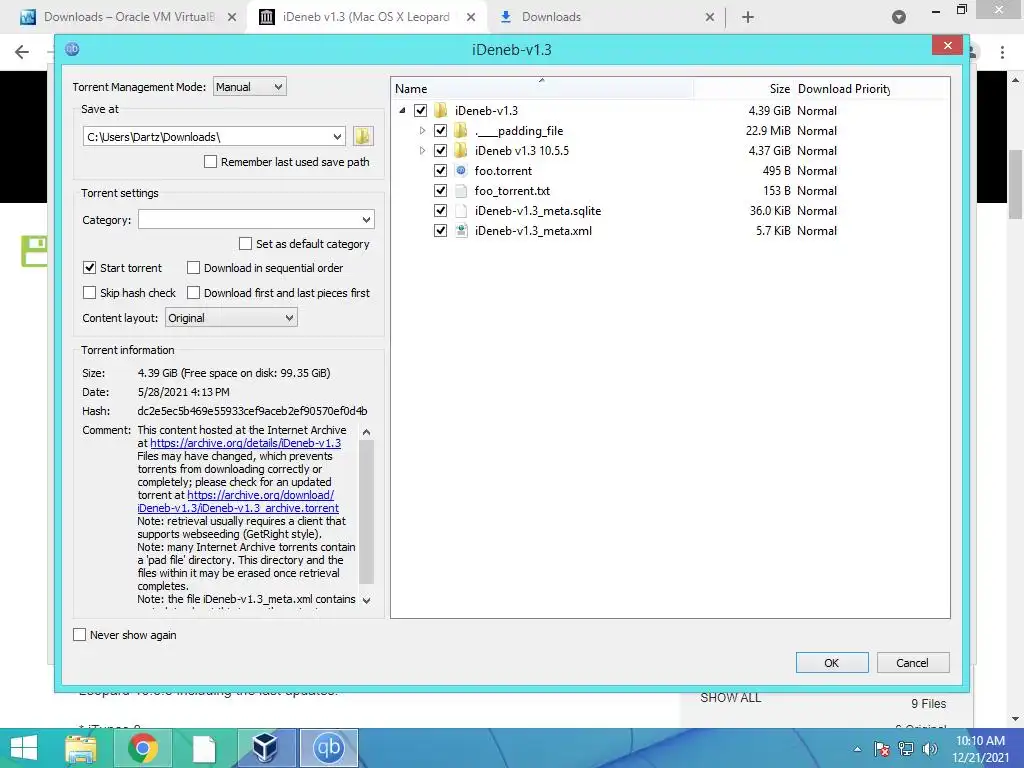Click the comment box scrollbar thumb

366,511
